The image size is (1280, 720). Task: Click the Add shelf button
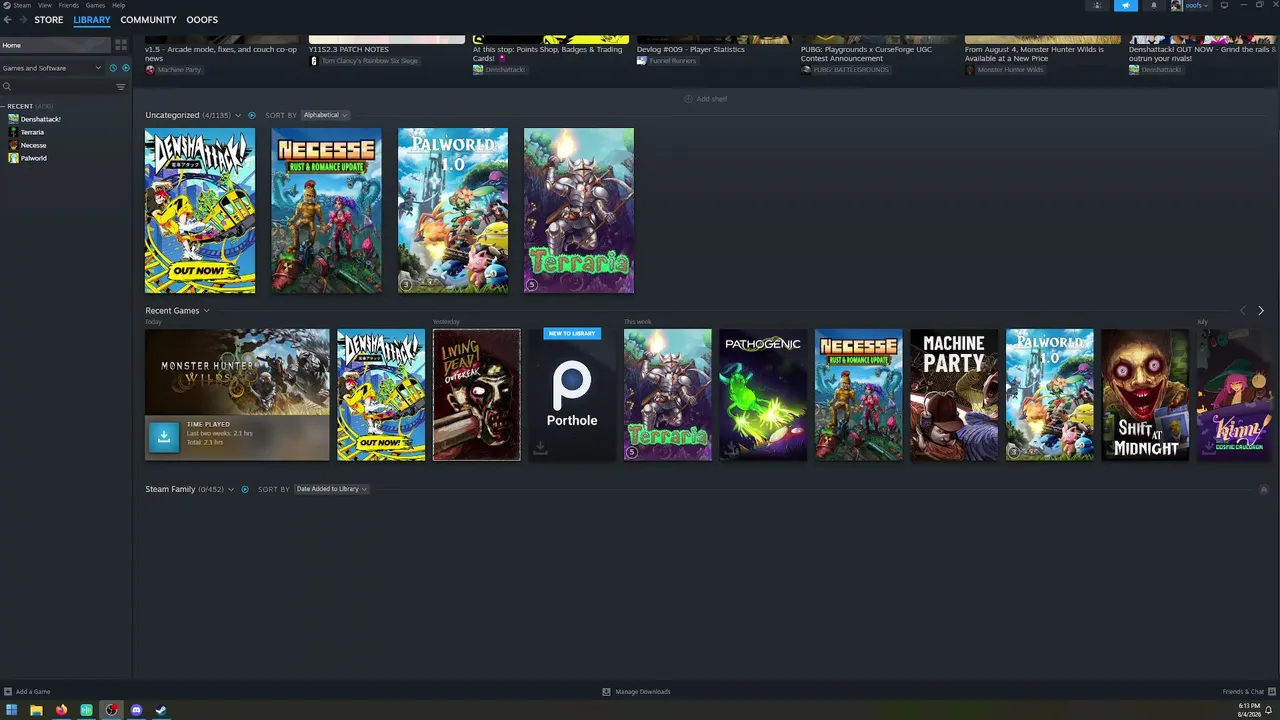coord(706,99)
